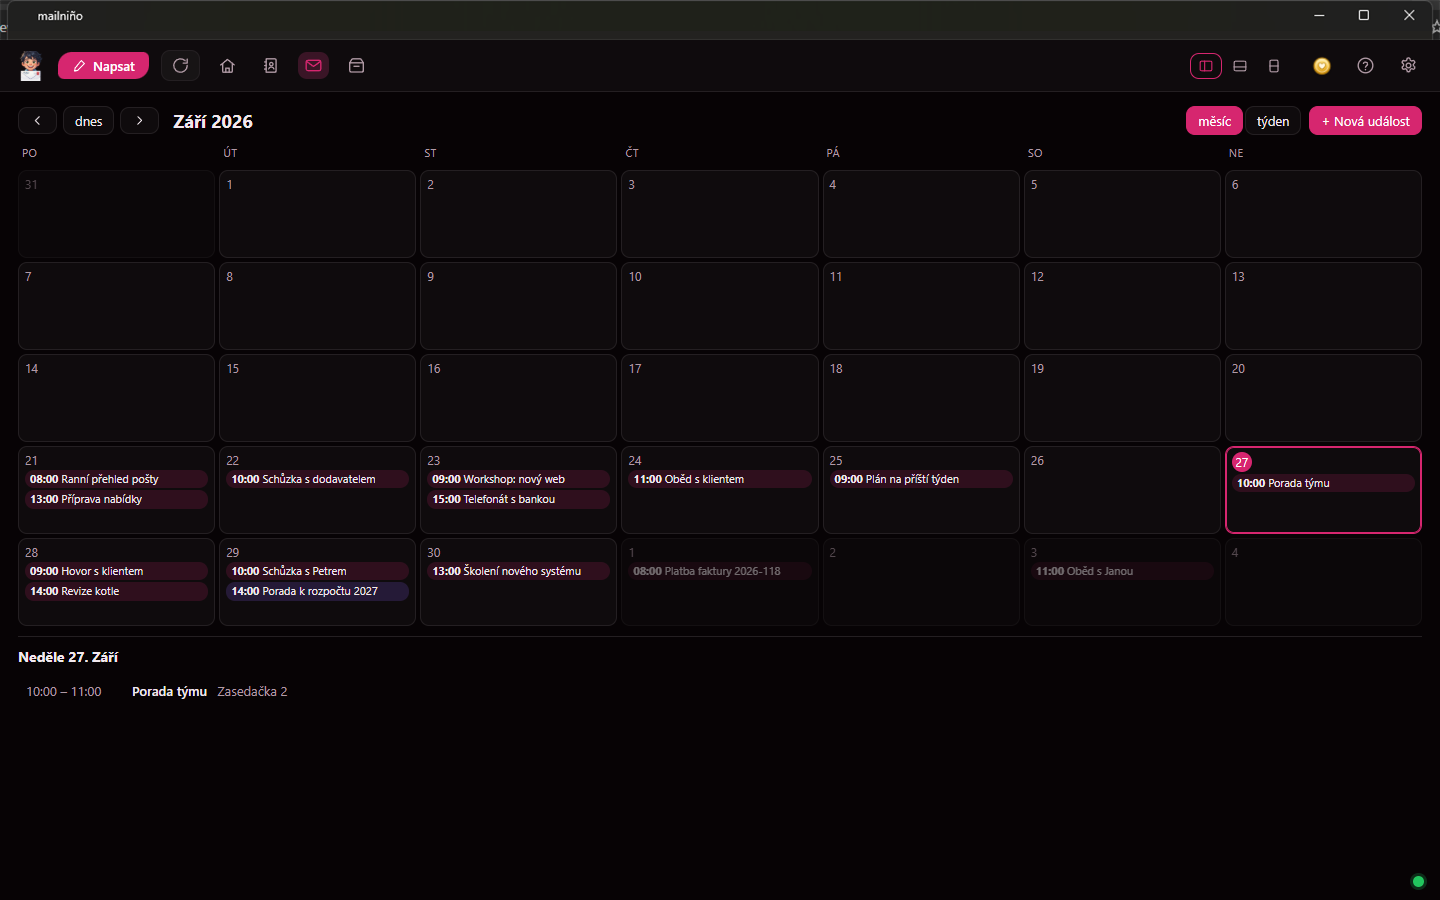Select the side-by-side column layout
This screenshot has height=900, width=1440.
coord(1206,66)
